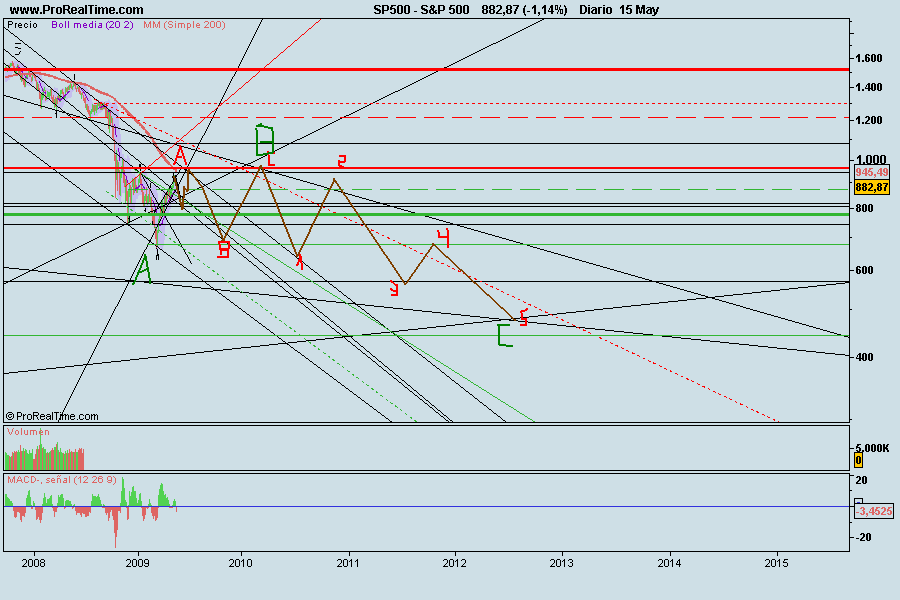Click the 945,49 moving average price tag
This screenshot has width=900, height=600.
[x=871, y=172]
